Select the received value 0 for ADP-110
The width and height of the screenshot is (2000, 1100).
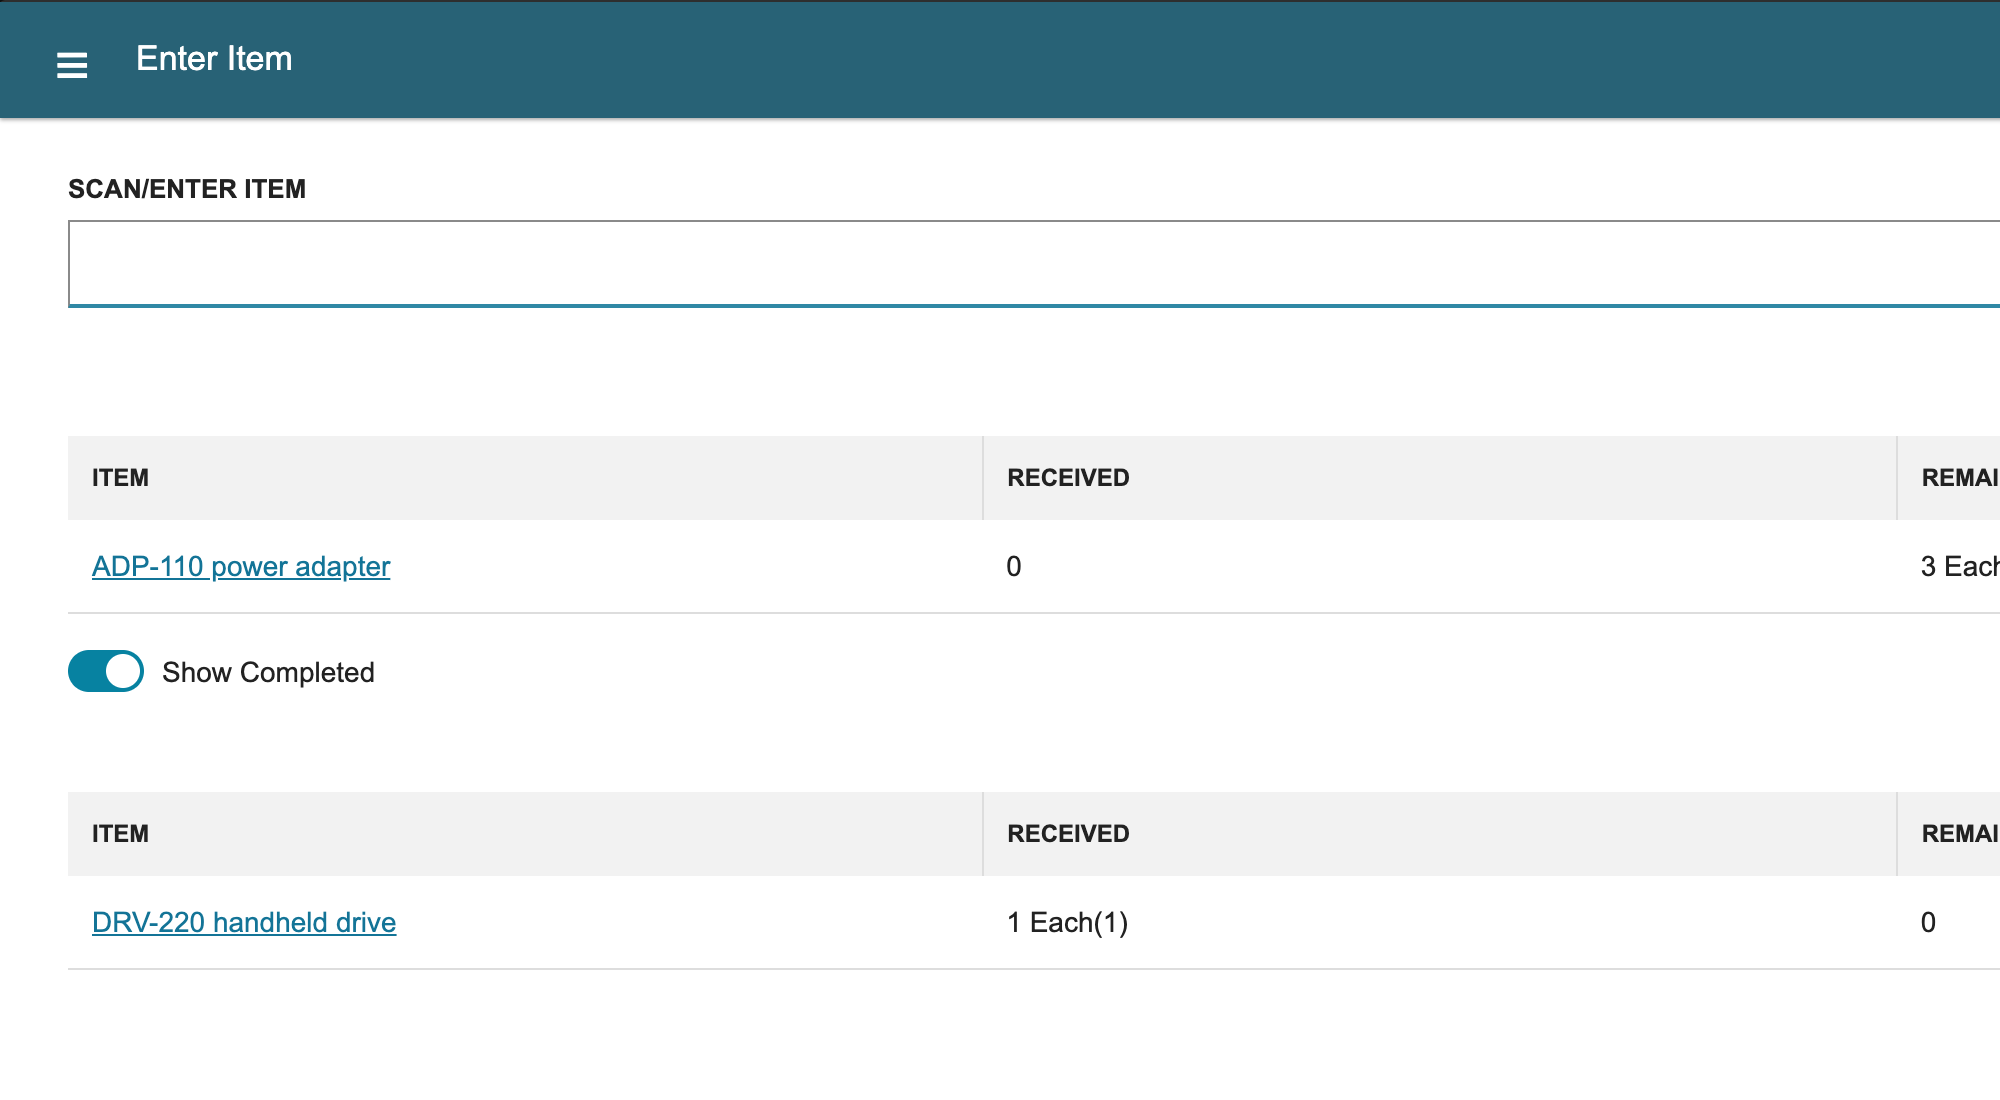[1014, 566]
